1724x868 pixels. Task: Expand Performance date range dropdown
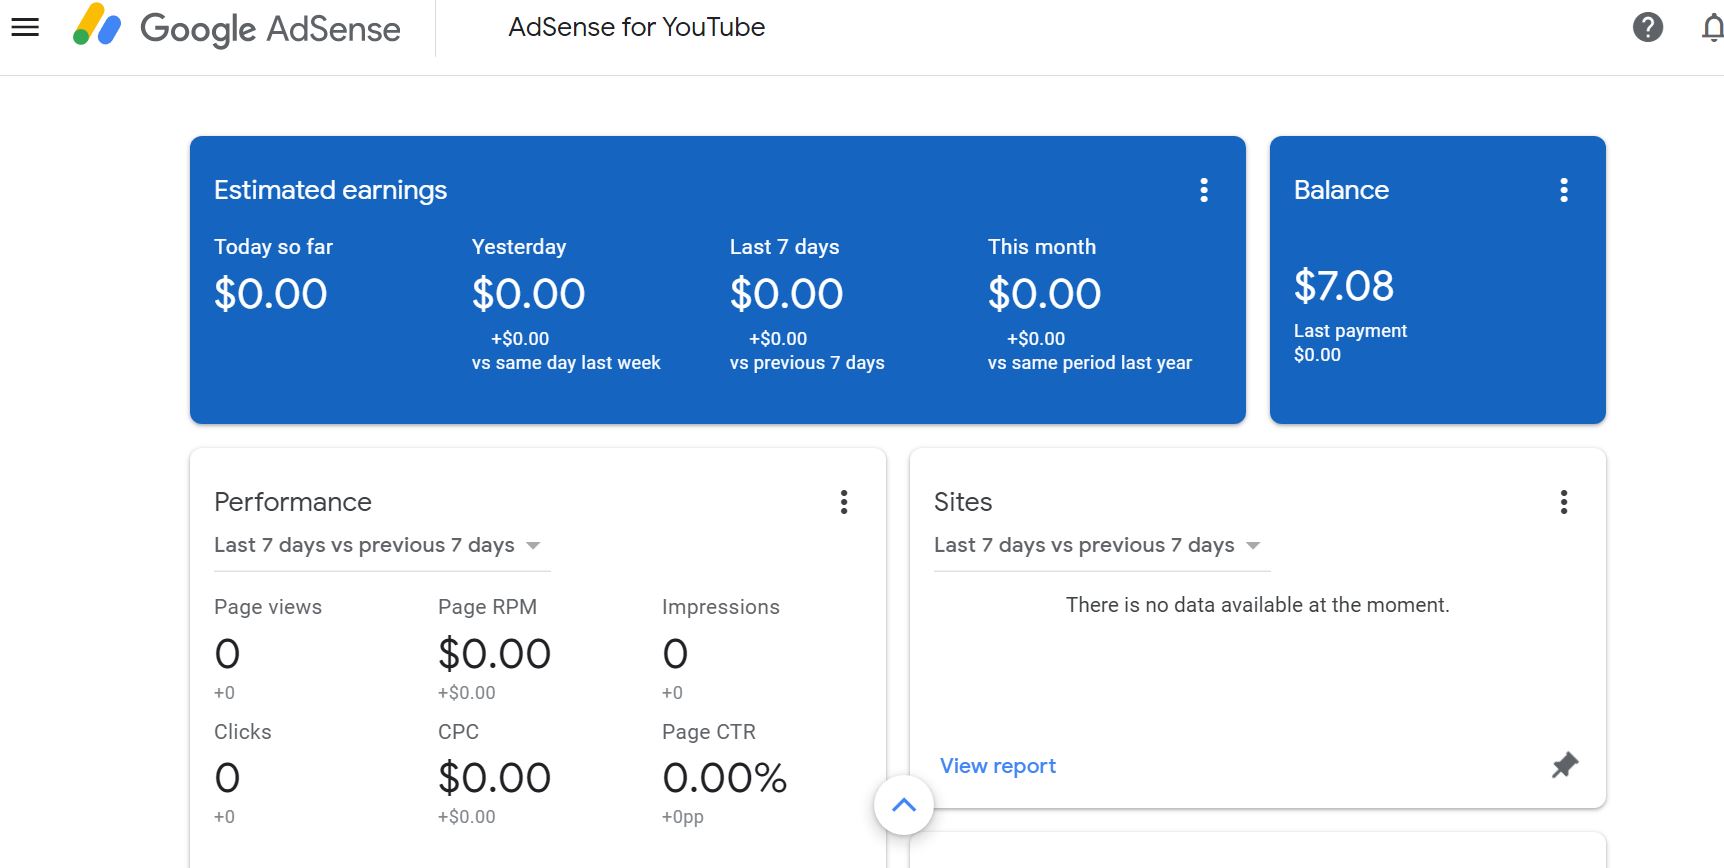(x=382, y=545)
